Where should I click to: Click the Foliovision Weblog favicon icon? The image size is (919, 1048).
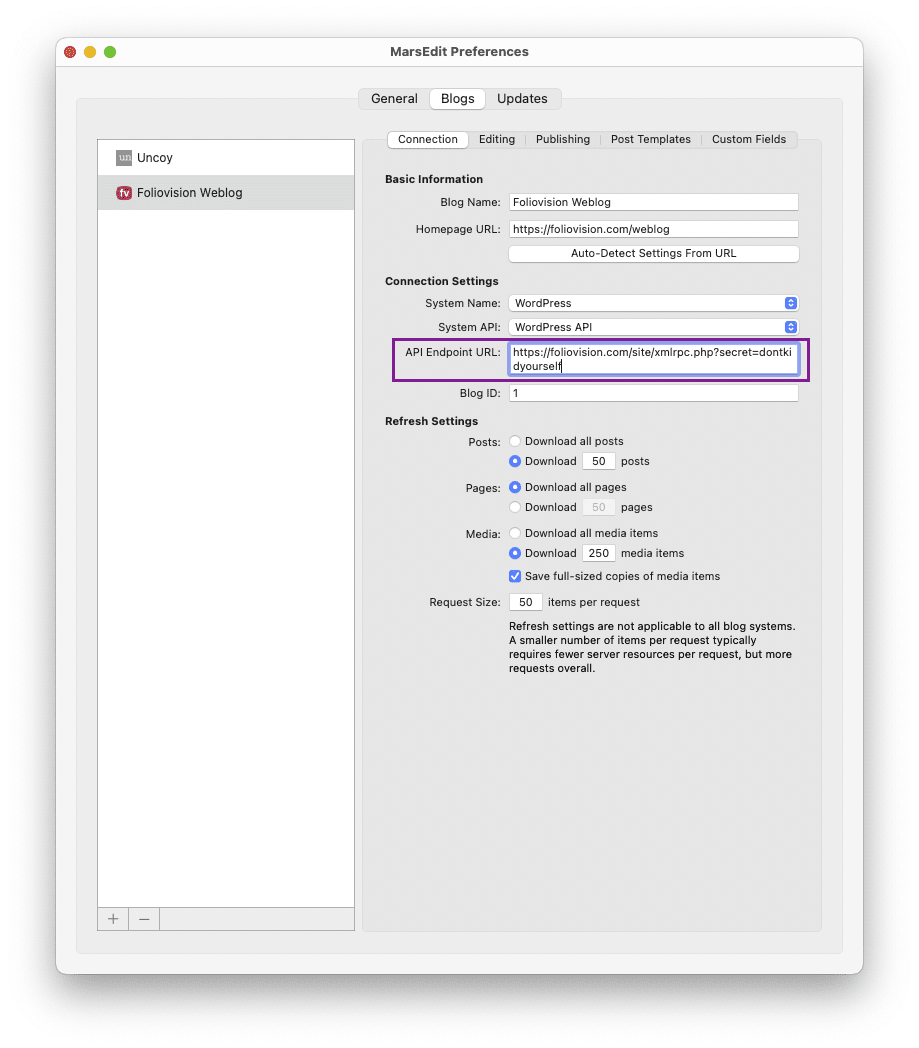tap(124, 193)
